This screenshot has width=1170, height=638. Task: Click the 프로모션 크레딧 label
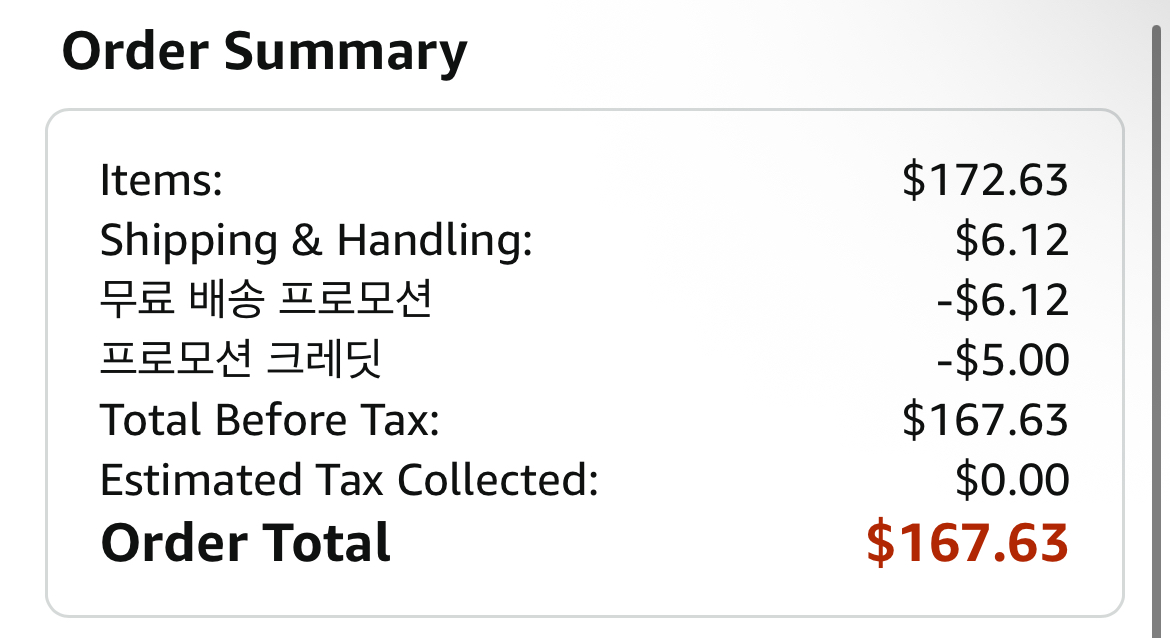click(241, 360)
